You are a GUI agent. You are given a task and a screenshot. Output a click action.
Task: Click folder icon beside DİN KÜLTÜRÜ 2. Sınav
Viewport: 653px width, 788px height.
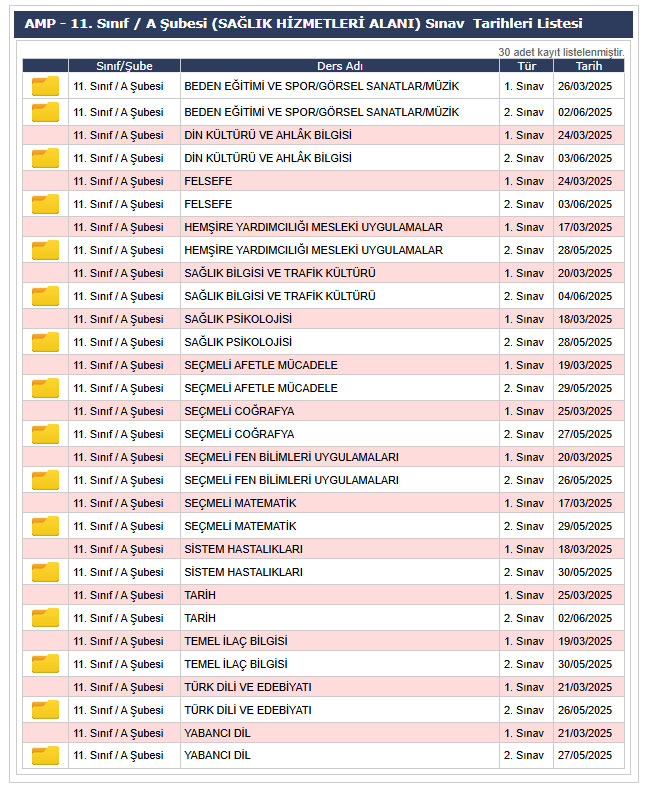(x=45, y=158)
